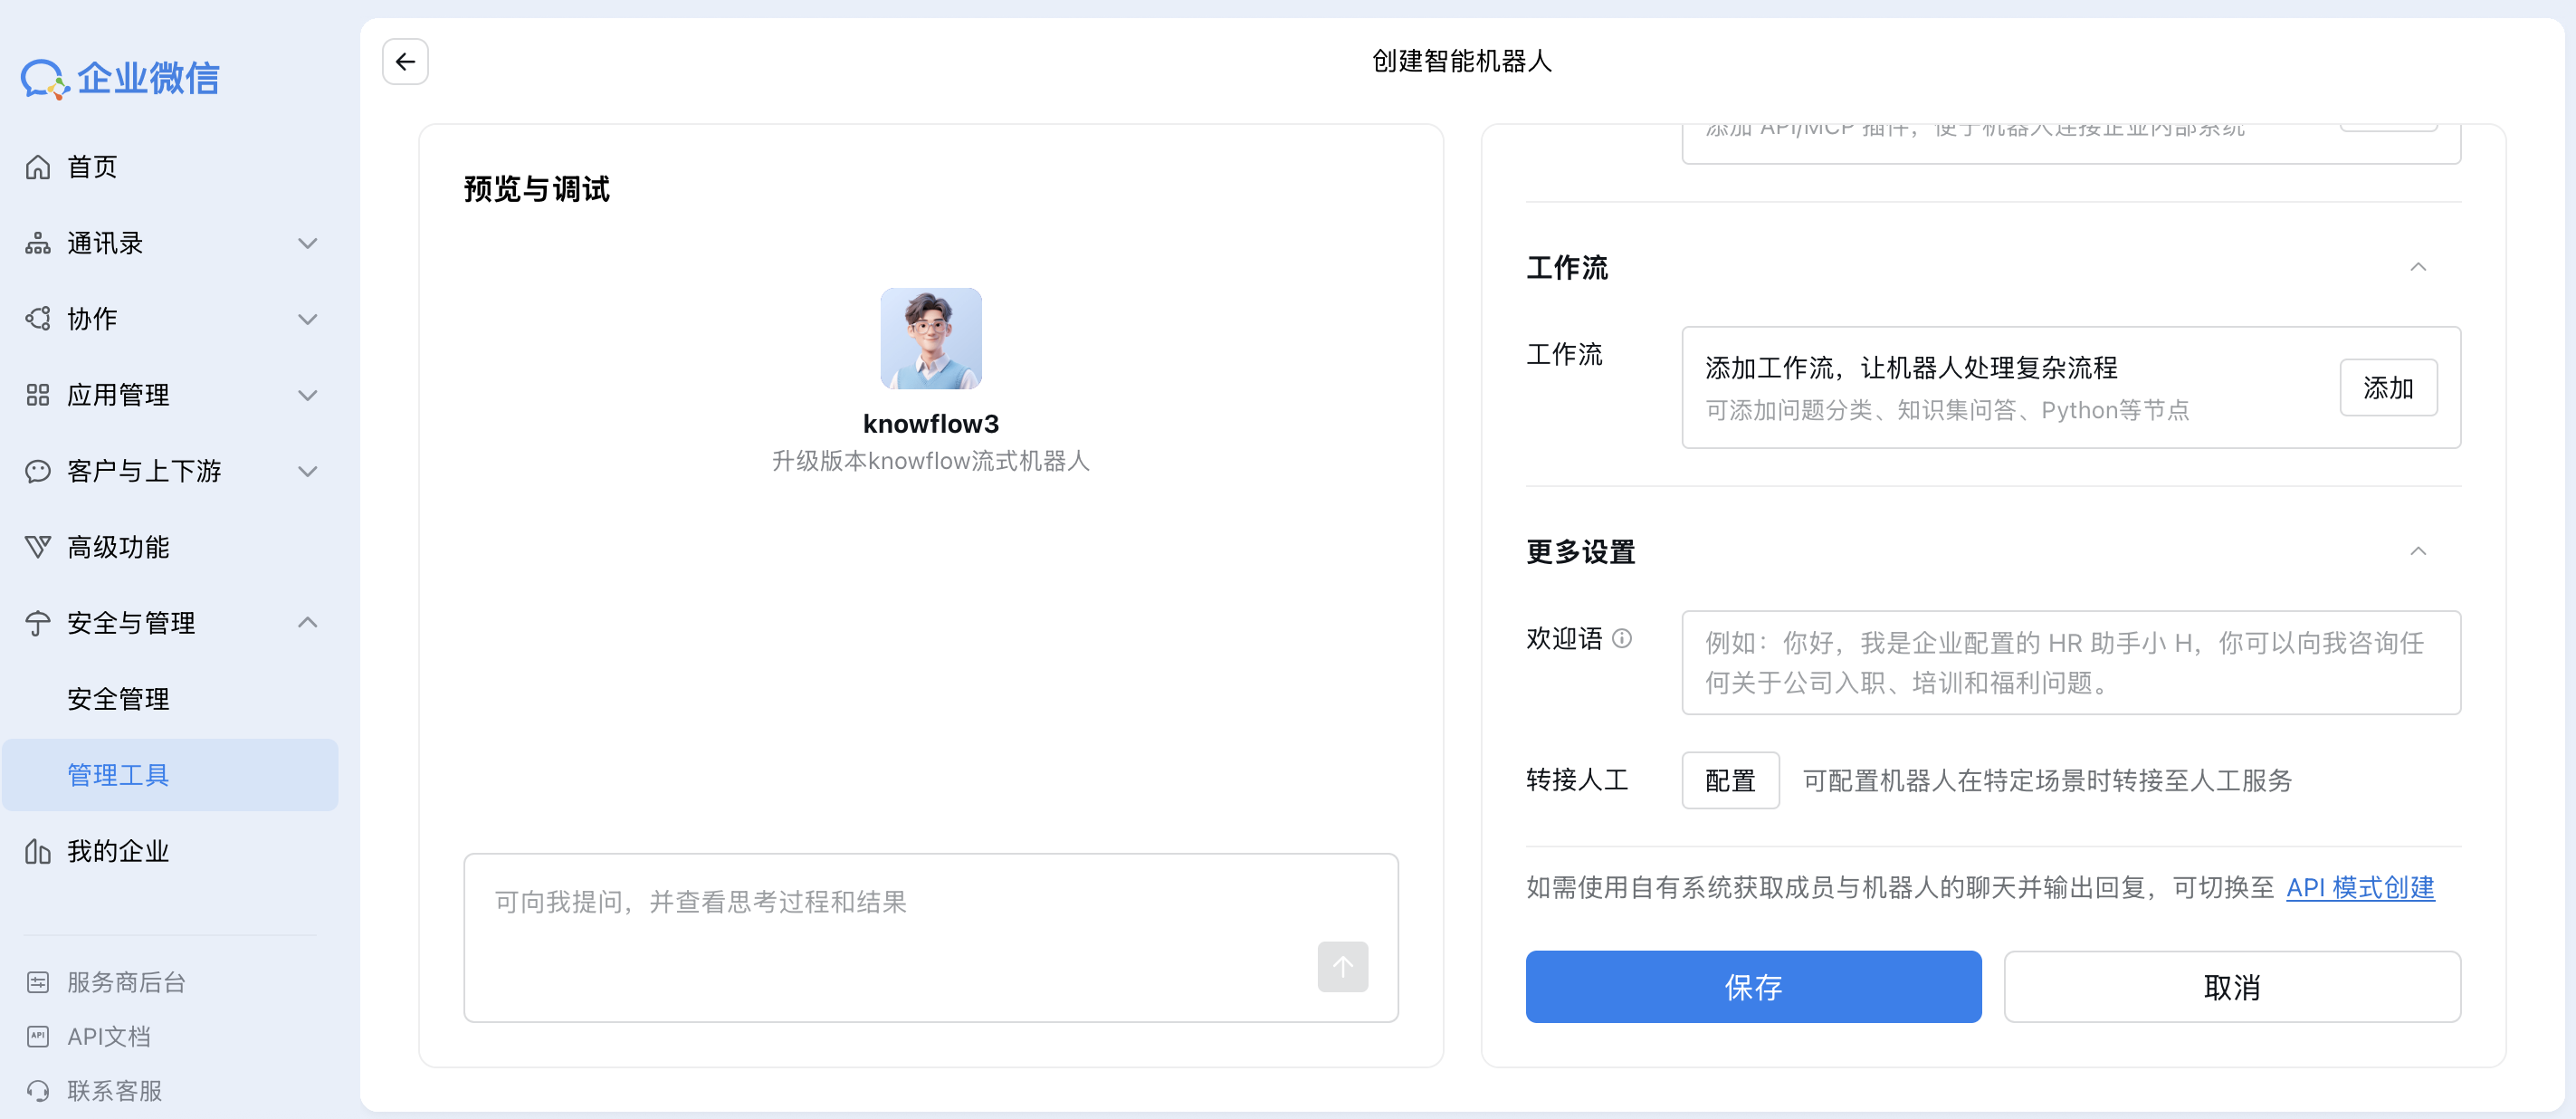Screen dimensions: 2576x1119
Task: Click the 通讯录 organization icon
Action: tap(38, 243)
